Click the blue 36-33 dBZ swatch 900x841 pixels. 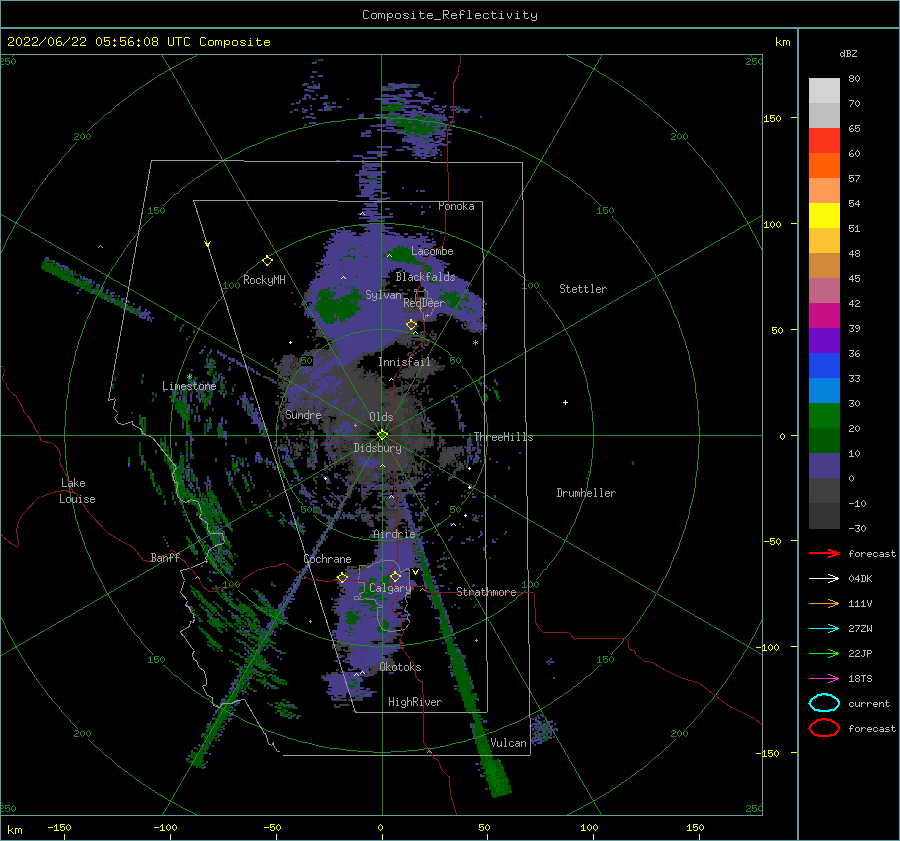pos(824,366)
